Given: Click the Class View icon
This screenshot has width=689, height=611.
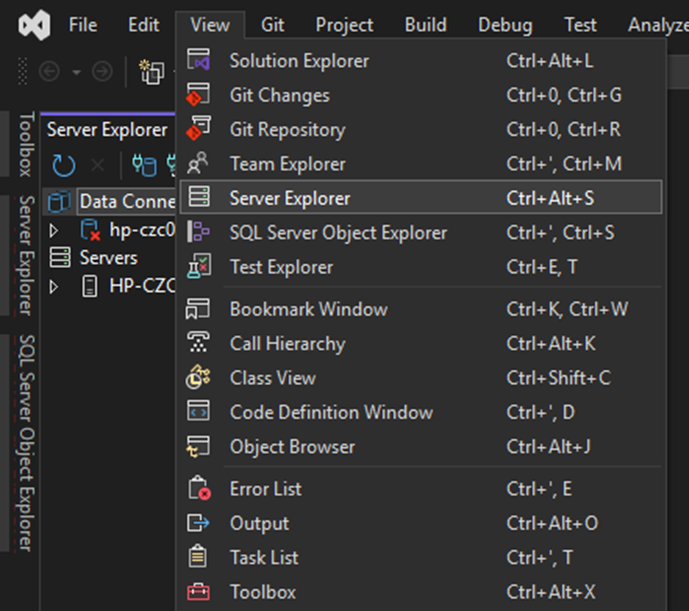Looking at the screenshot, I should point(199,378).
